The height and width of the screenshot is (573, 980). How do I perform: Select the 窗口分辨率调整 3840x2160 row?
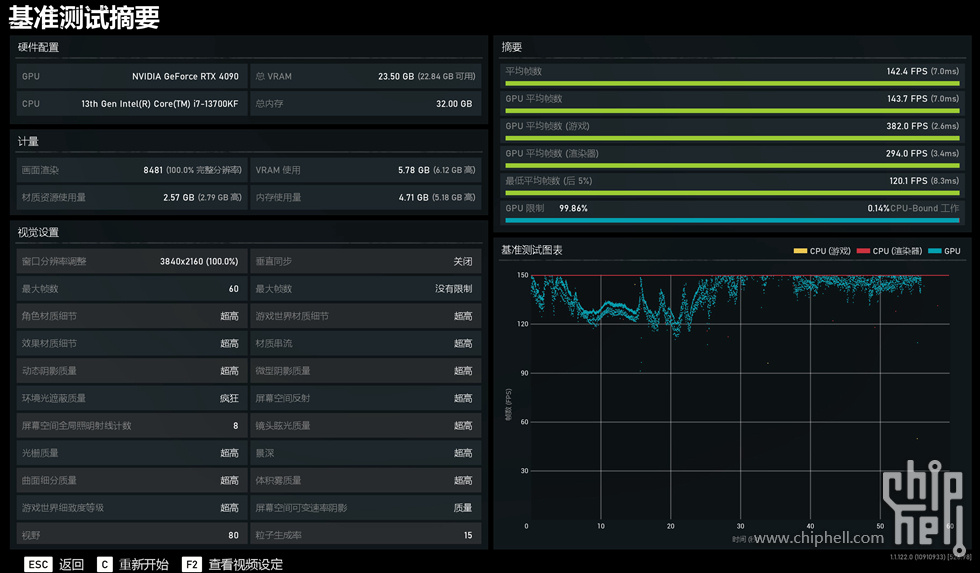[130, 261]
